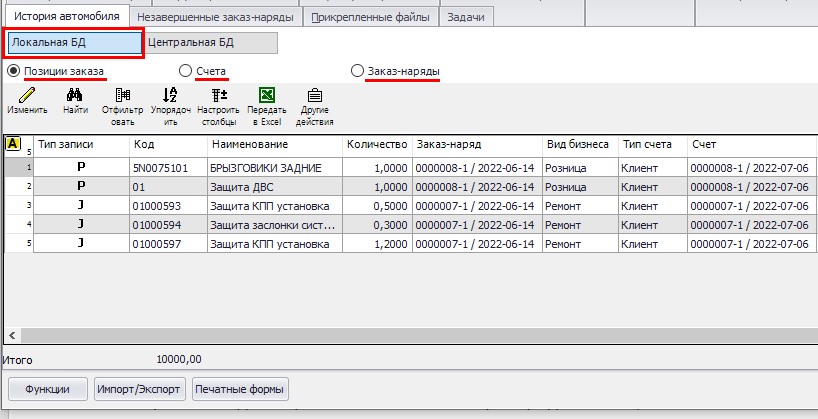The height and width of the screenshot is (419, 818).
Task: Click the yellow A icon in grid corner
Action: point(13,144)
